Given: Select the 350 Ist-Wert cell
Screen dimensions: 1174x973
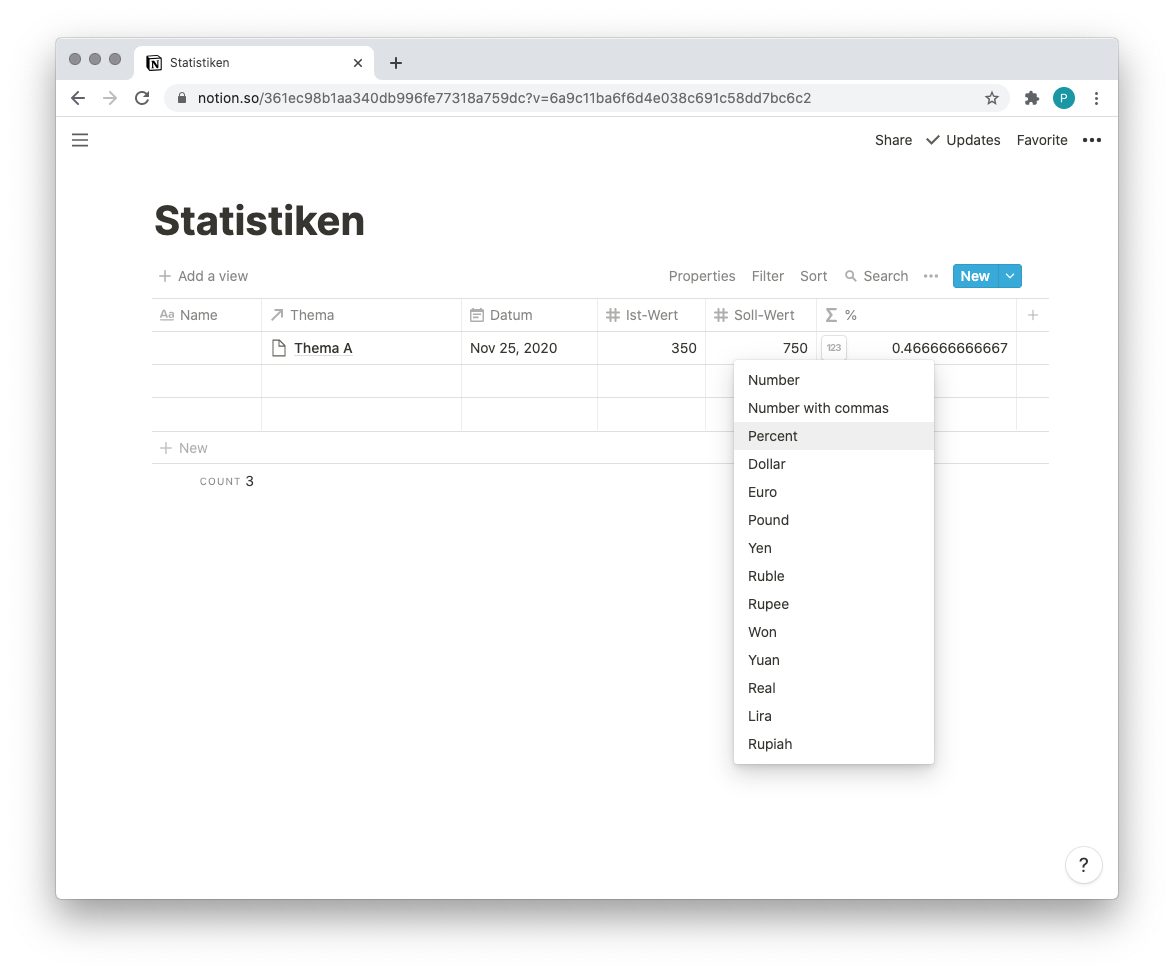Looking at the screenshot, I should click(x=651, y=348).
